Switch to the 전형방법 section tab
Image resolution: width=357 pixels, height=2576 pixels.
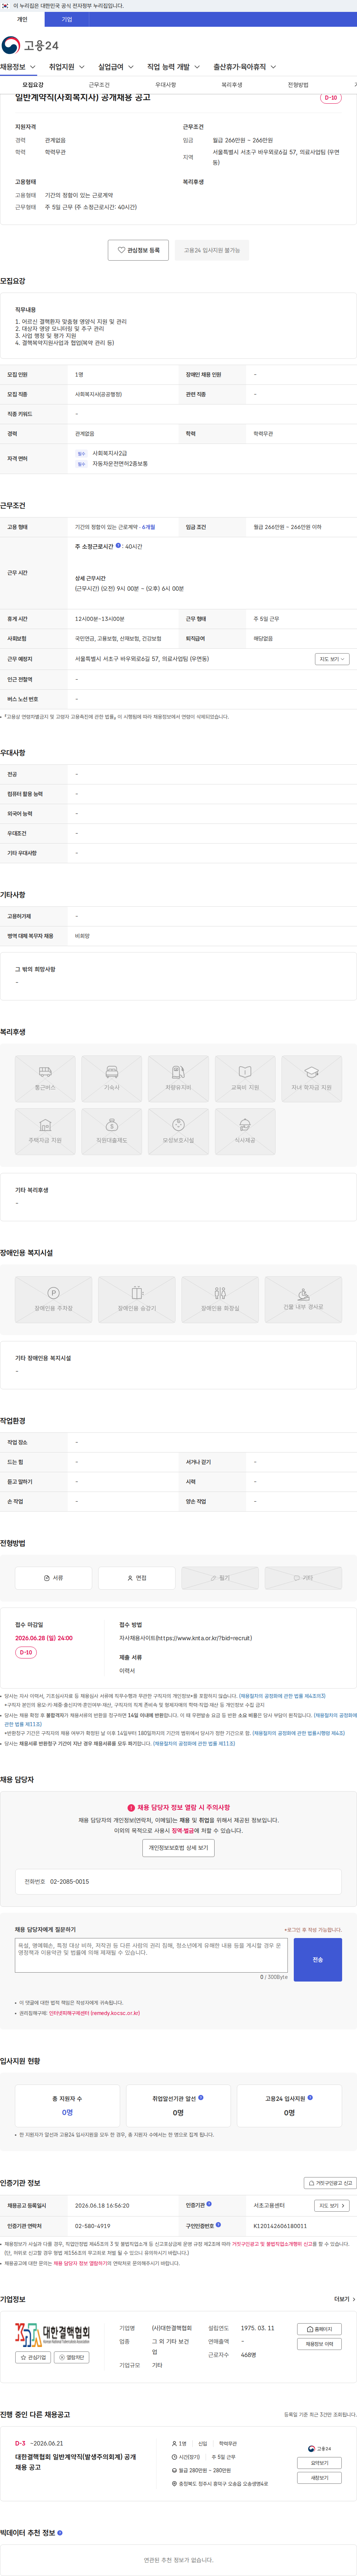298,85
